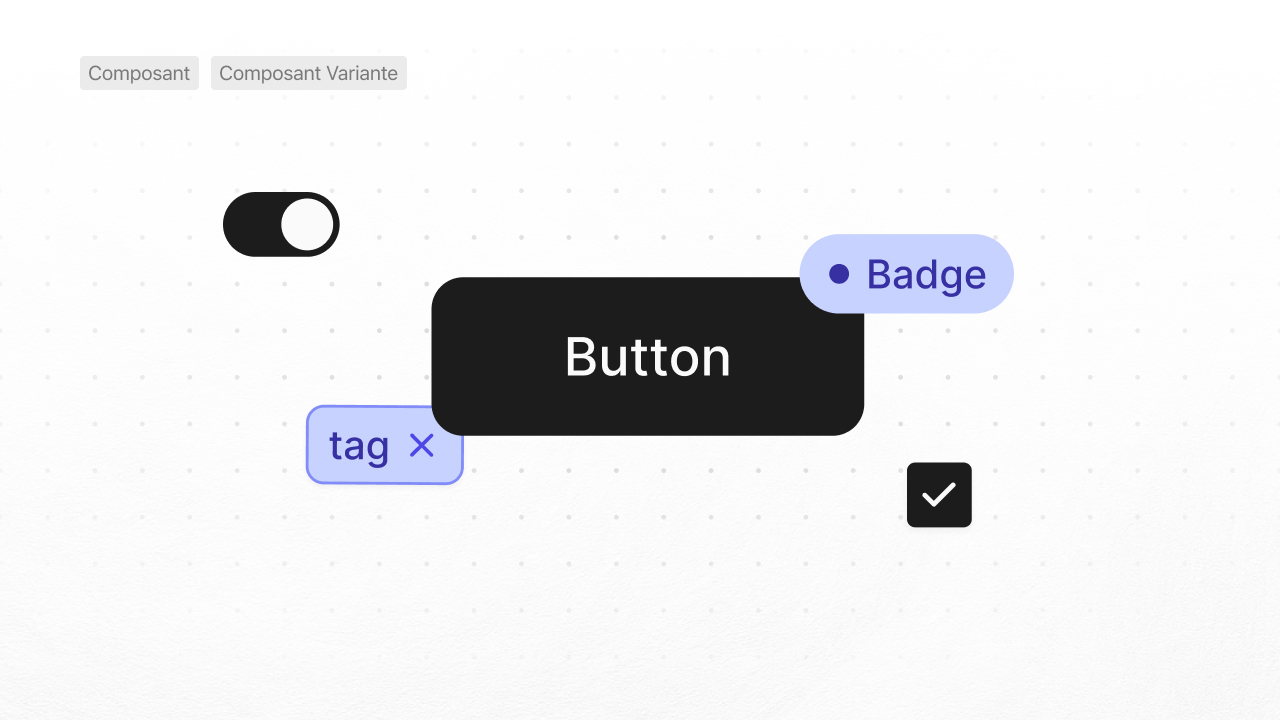Click the "Button" text label
This screenshot has height=720, width=1280.
(647, 357)
